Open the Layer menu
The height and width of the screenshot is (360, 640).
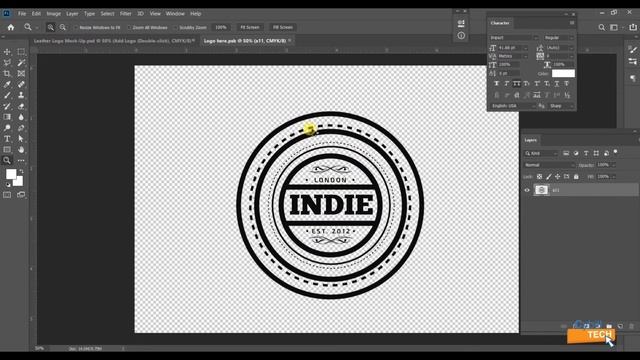point(72,13)
